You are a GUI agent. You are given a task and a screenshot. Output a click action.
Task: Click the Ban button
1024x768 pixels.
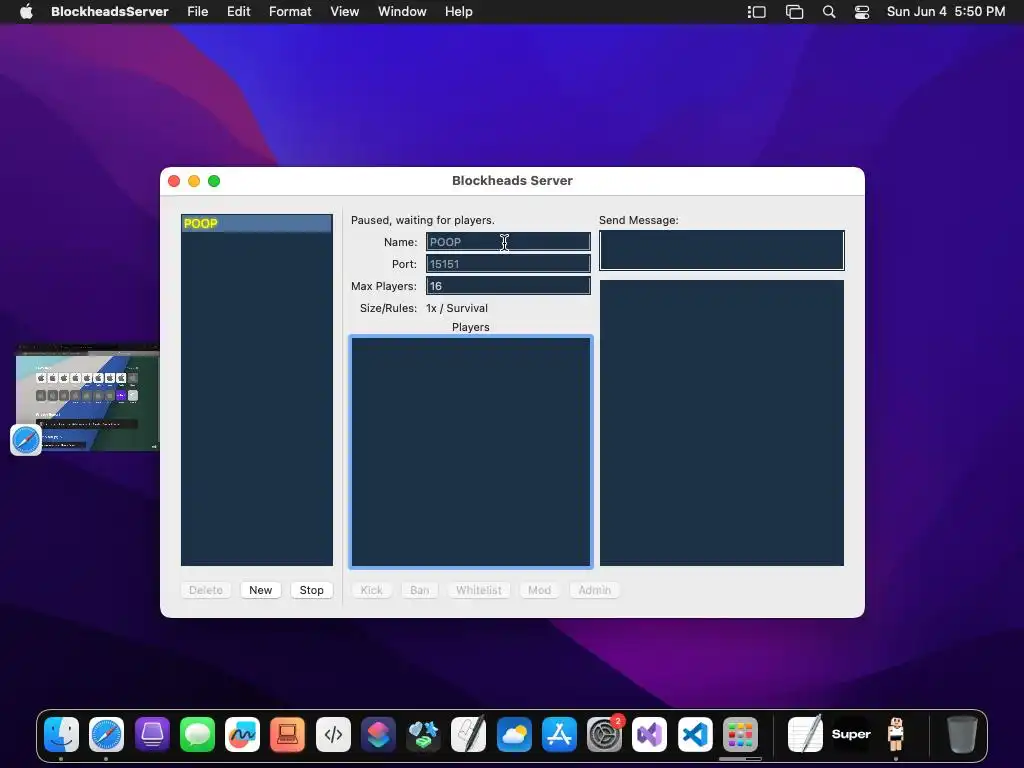click(x=419, y=590)
